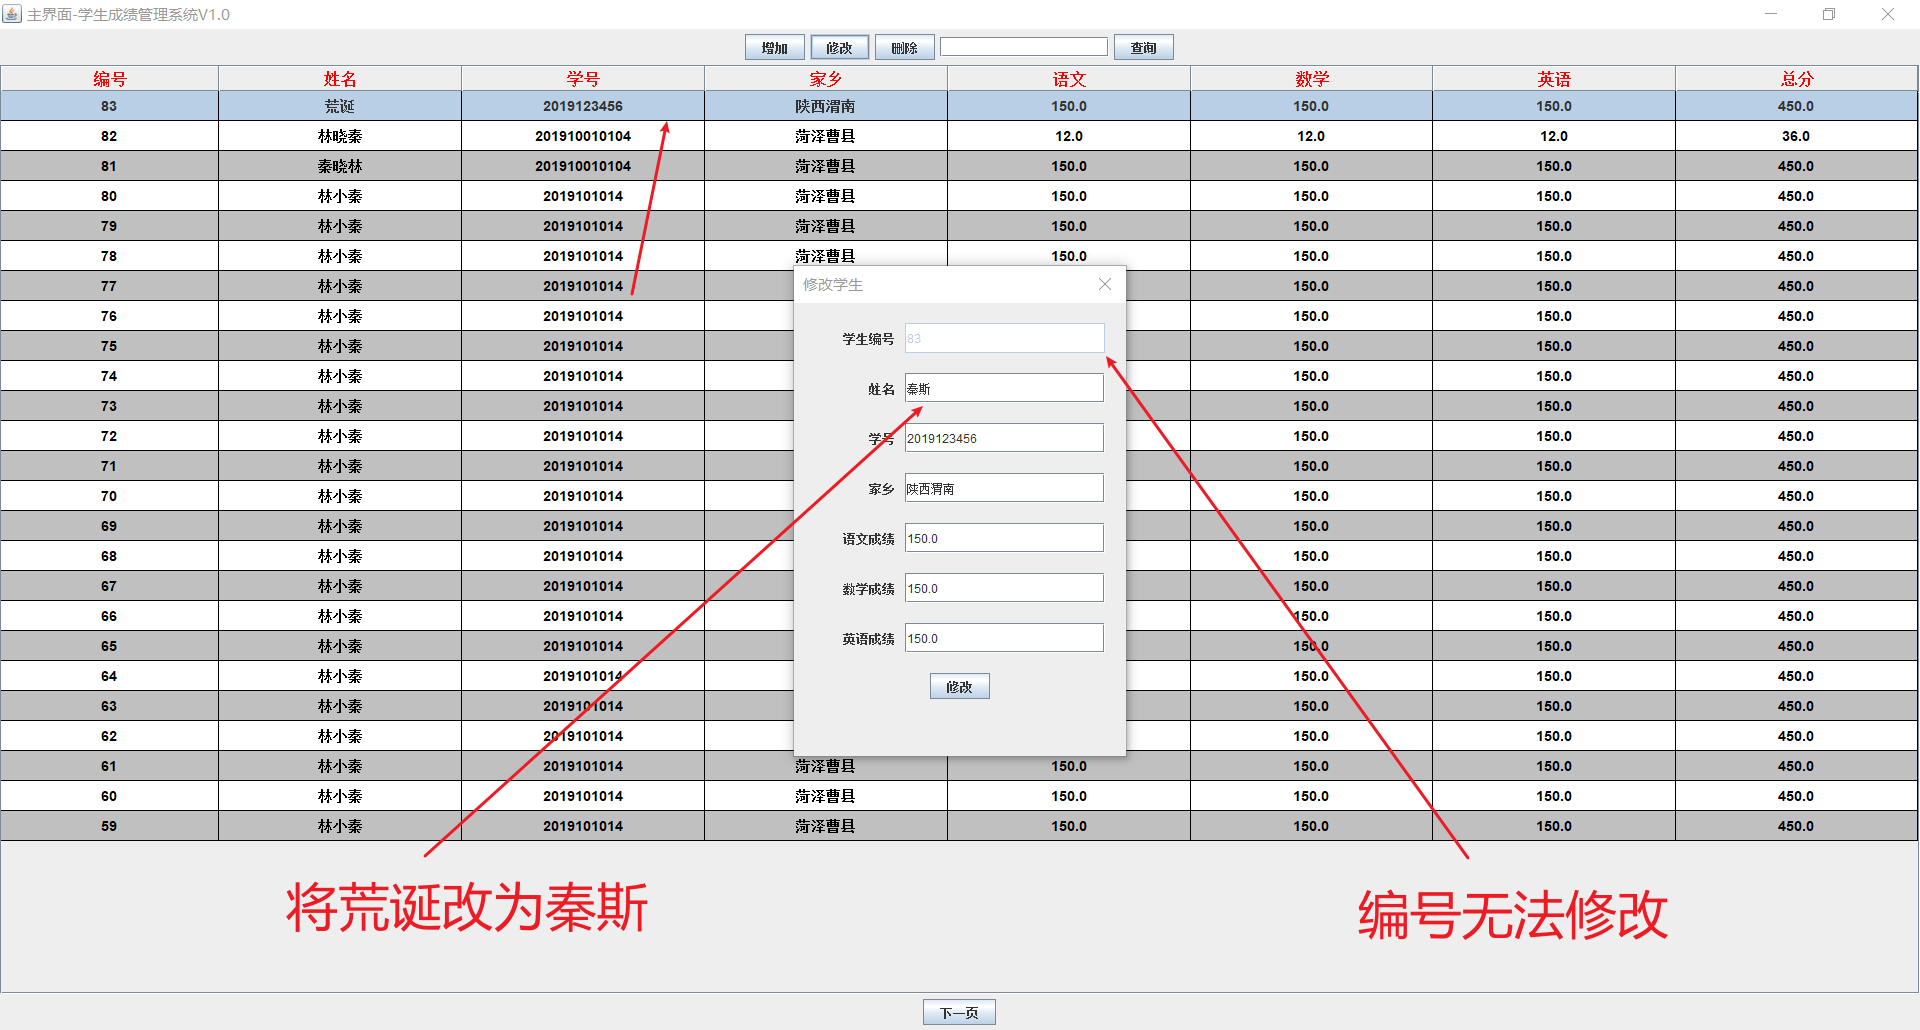This screenshot has width=1920, height=1030.
Task: Click the 学号 column header
Action: coord(583,78)
